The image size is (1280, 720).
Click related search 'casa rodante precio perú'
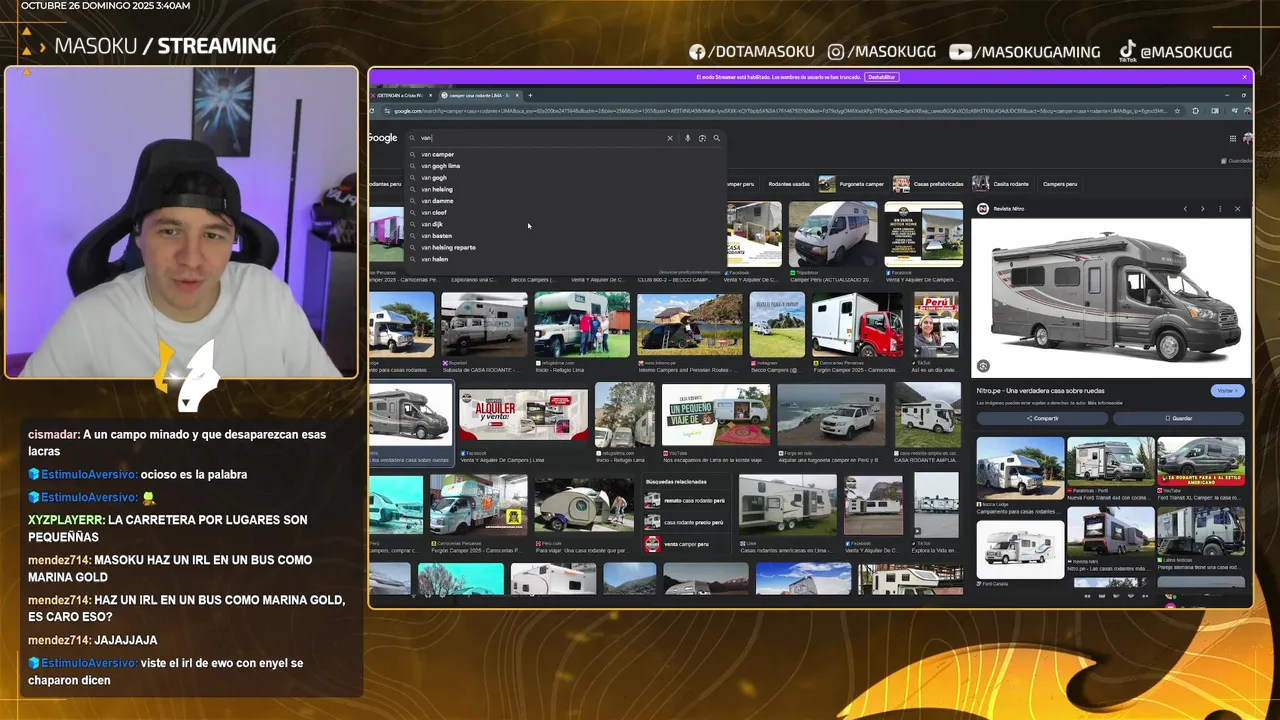[685, 522]
